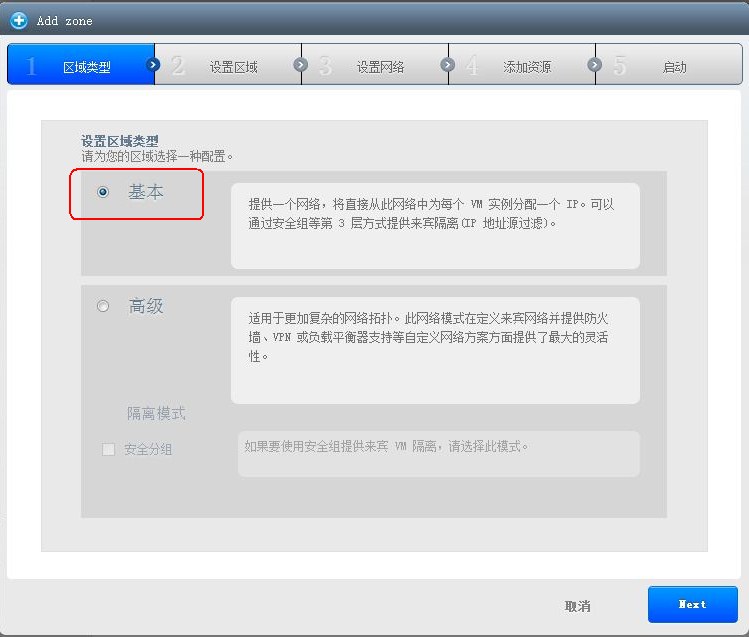
Task: Click the Next button
Action: (x=693, y=604)
